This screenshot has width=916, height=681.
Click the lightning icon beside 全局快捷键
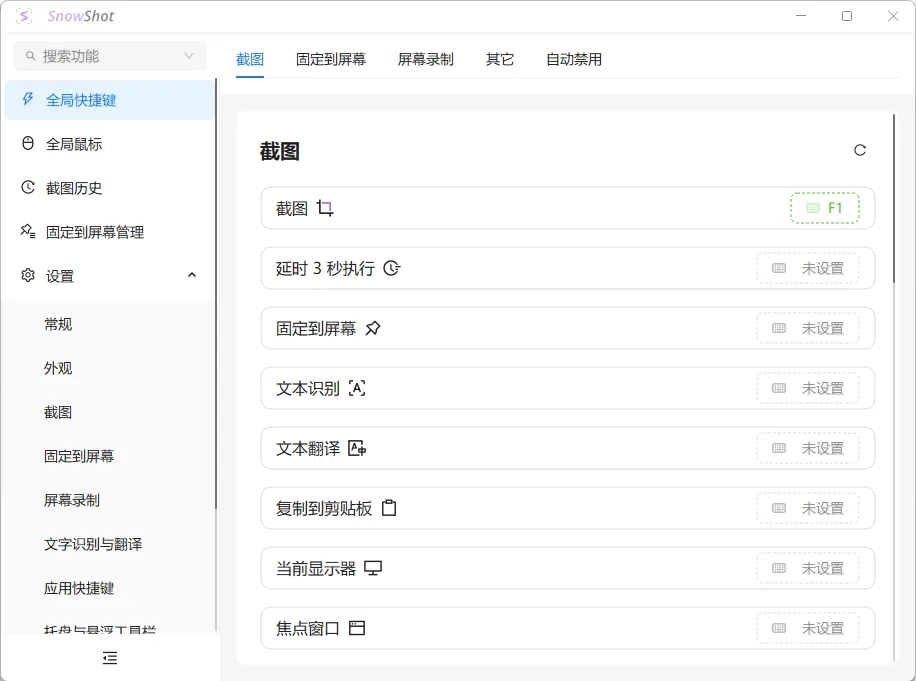tap(27, 99)
